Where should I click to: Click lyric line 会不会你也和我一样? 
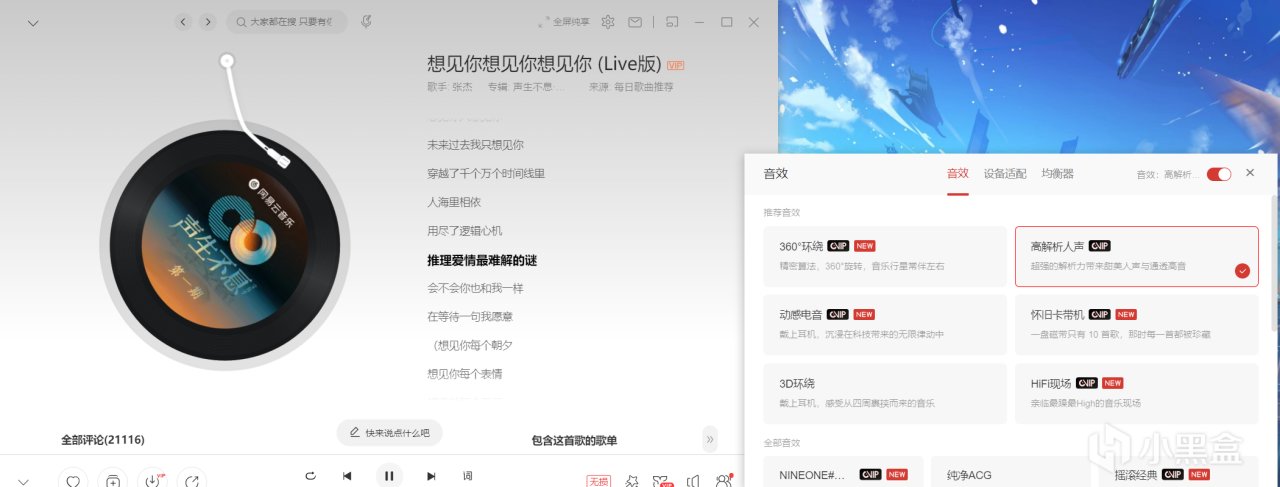[475, 288]
